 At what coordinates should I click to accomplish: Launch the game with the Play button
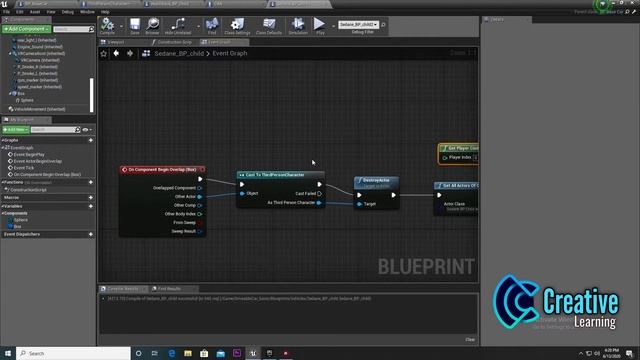coord(320,26)
